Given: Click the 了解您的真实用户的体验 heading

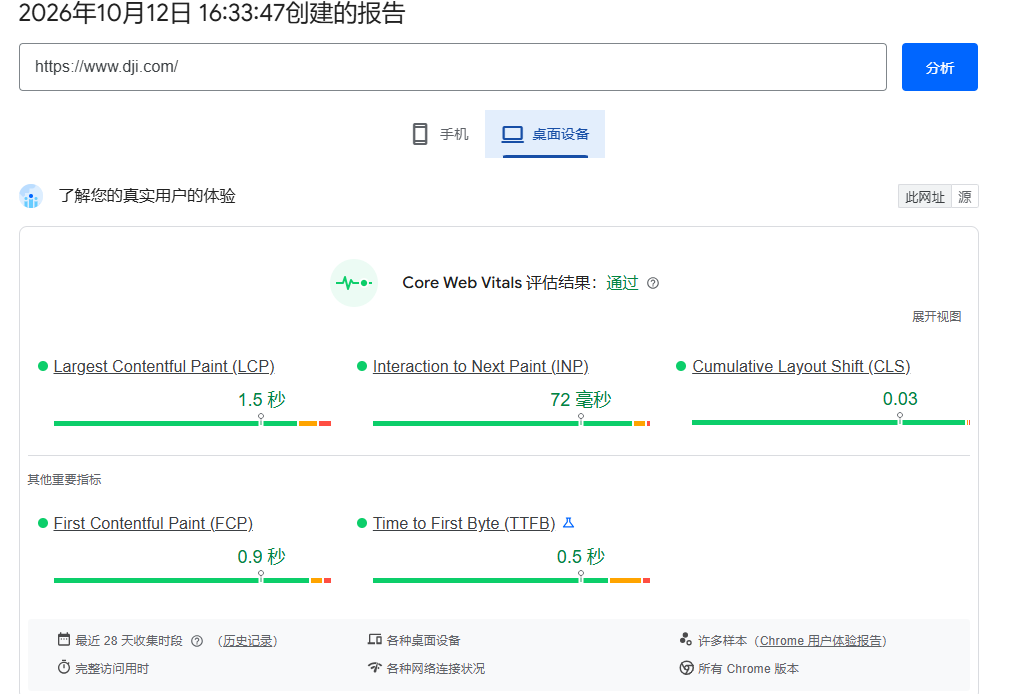Looking at the screenshot, I should pos(147,196).
